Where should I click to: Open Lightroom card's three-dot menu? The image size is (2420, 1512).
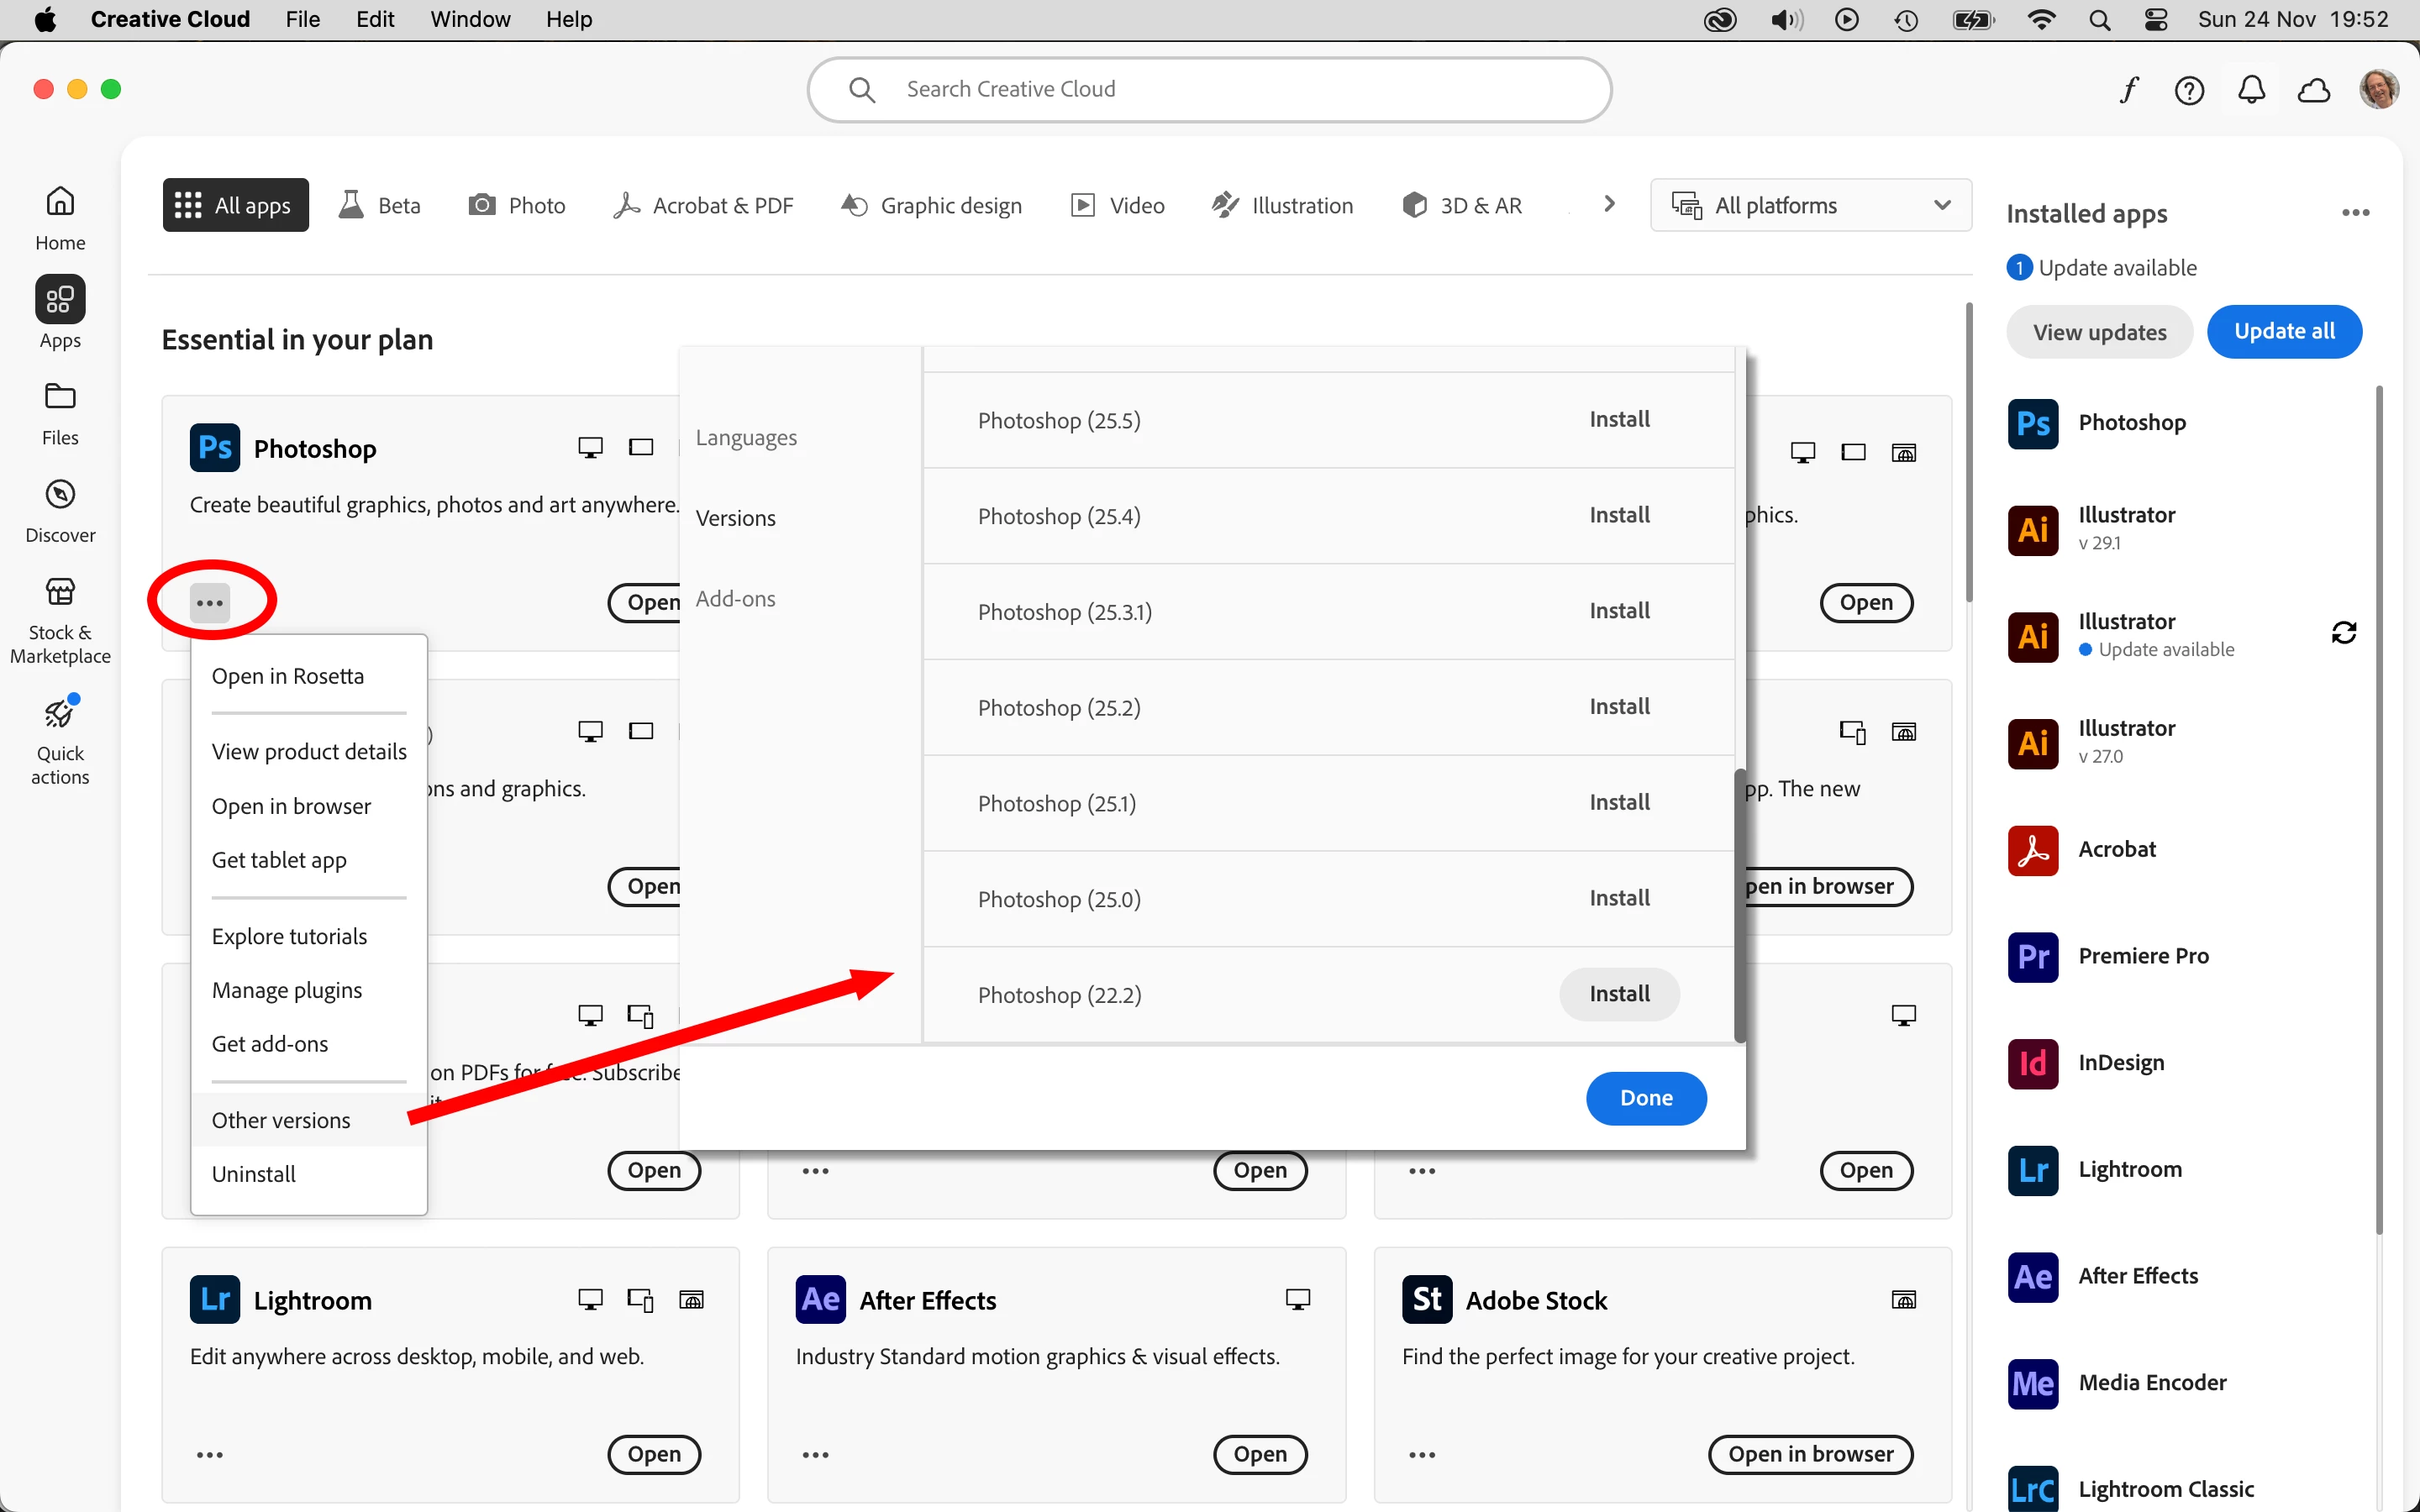(x=209, y=1454)
